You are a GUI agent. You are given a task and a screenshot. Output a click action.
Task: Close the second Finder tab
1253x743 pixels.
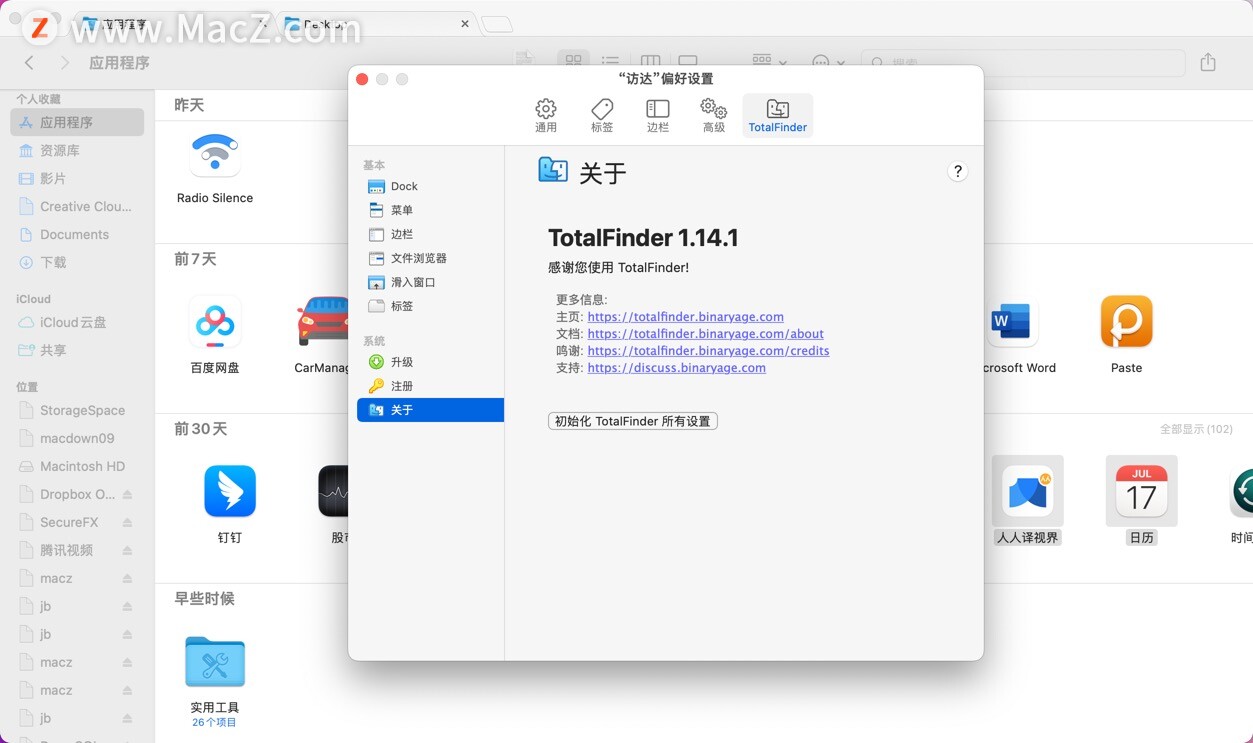point(465,24)
